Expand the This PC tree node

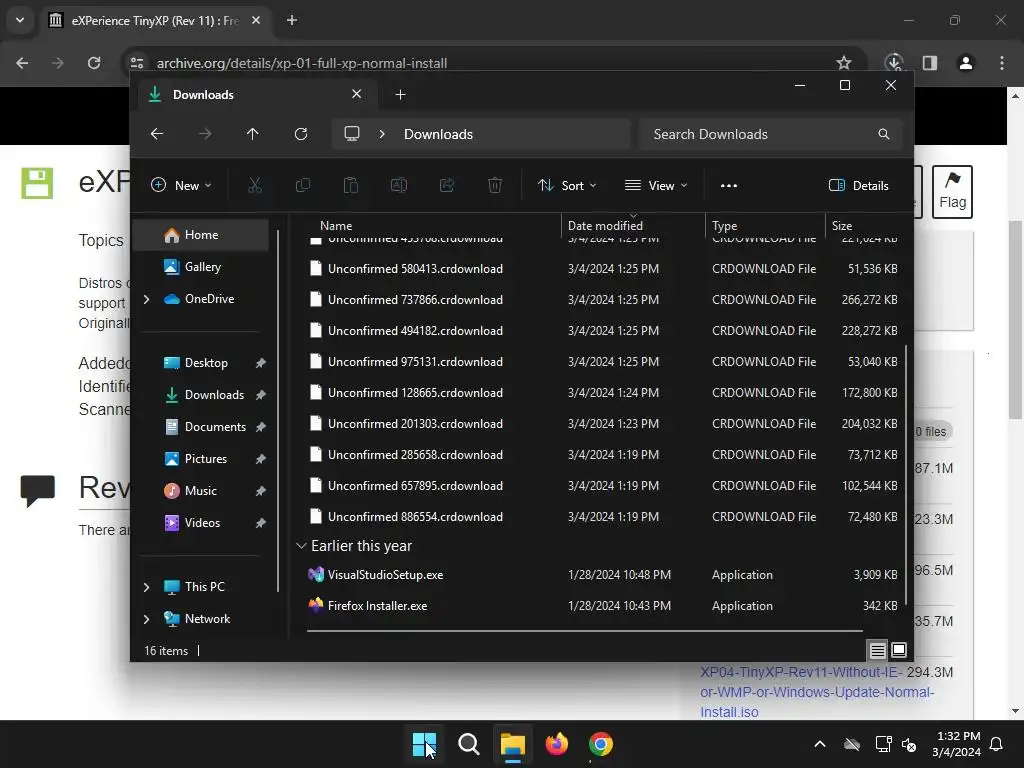pyautogui.click(x=146, y=587)
